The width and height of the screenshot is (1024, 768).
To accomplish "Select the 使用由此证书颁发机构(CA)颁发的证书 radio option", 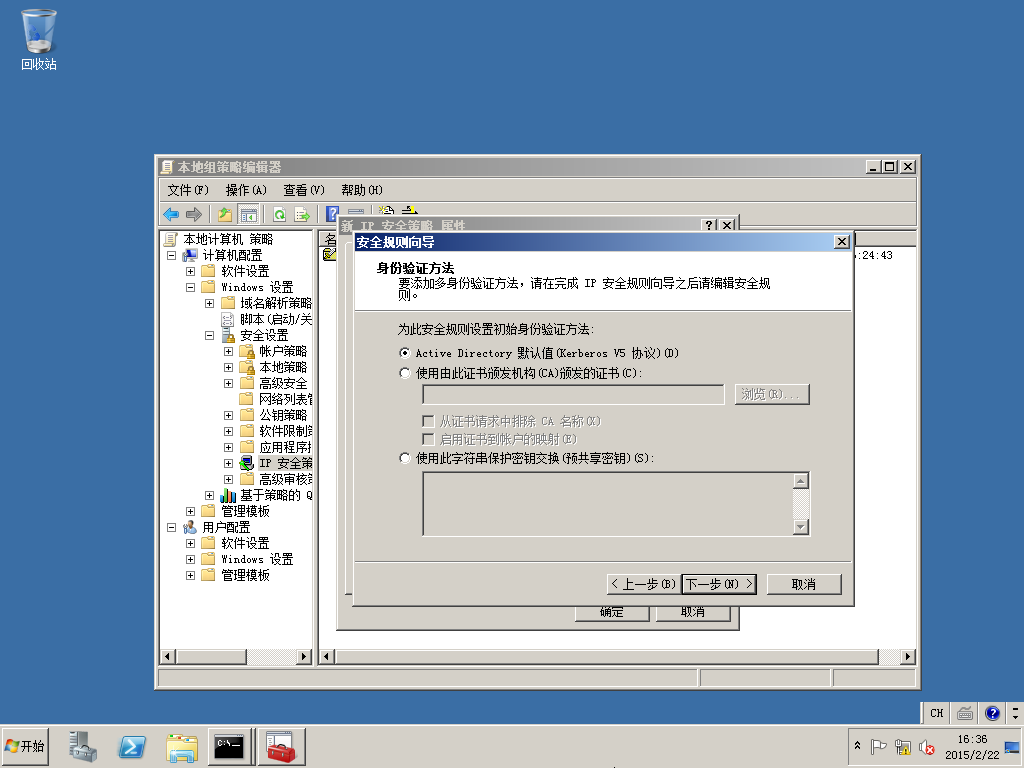I will click(405, 374).
